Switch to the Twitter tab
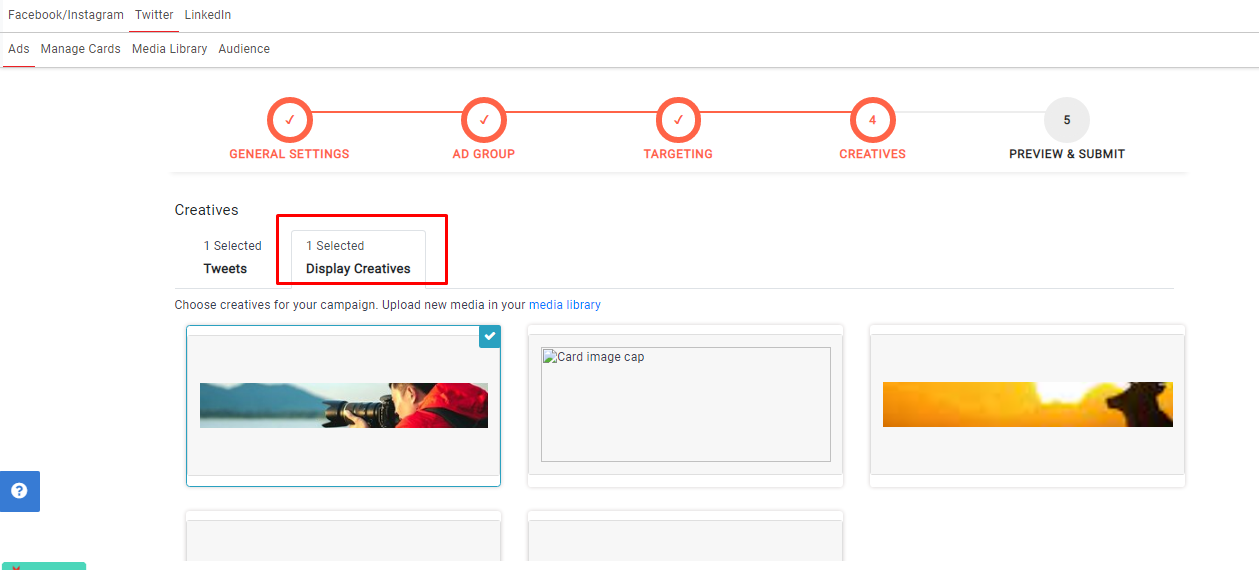The image size is (1259, 570). pyautogui.click(x=154, y=15)
